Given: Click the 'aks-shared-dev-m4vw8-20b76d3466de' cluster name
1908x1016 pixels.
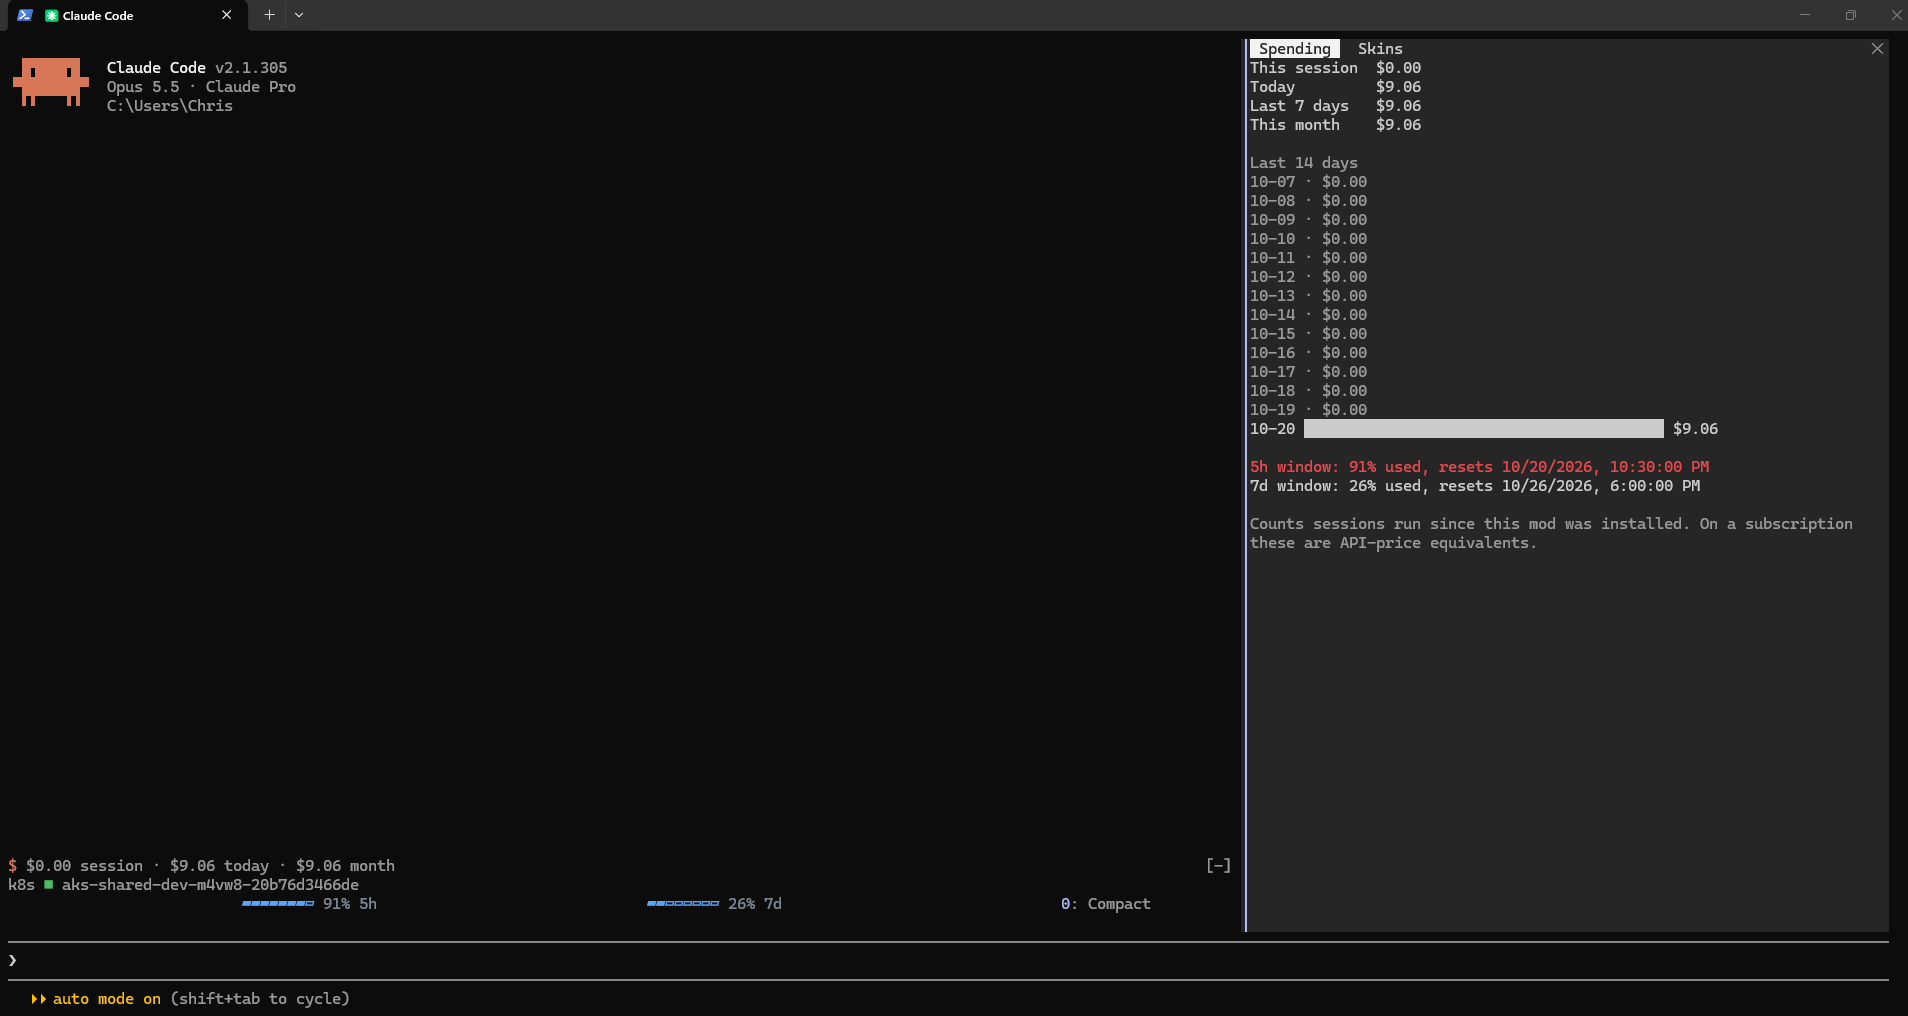Looking at the screenshot, I should (210, 885).
